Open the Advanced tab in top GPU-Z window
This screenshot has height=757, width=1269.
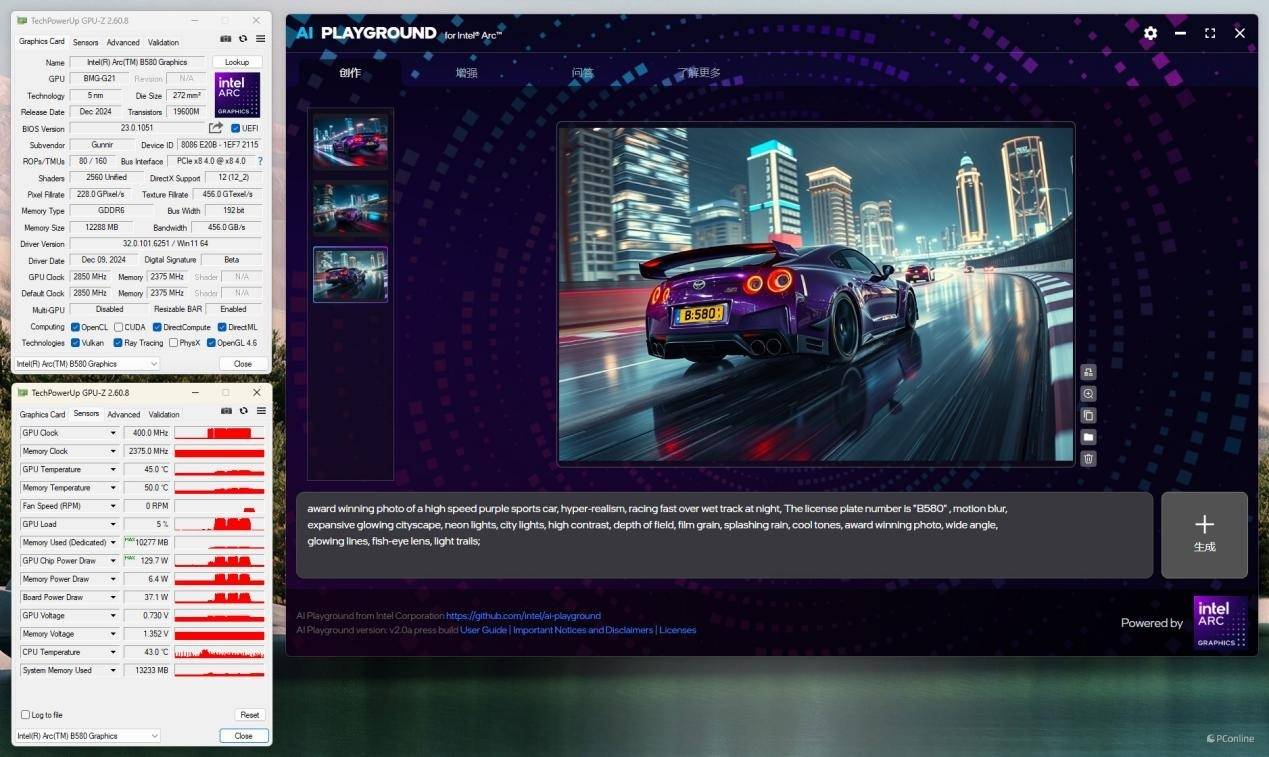(123, 43)
